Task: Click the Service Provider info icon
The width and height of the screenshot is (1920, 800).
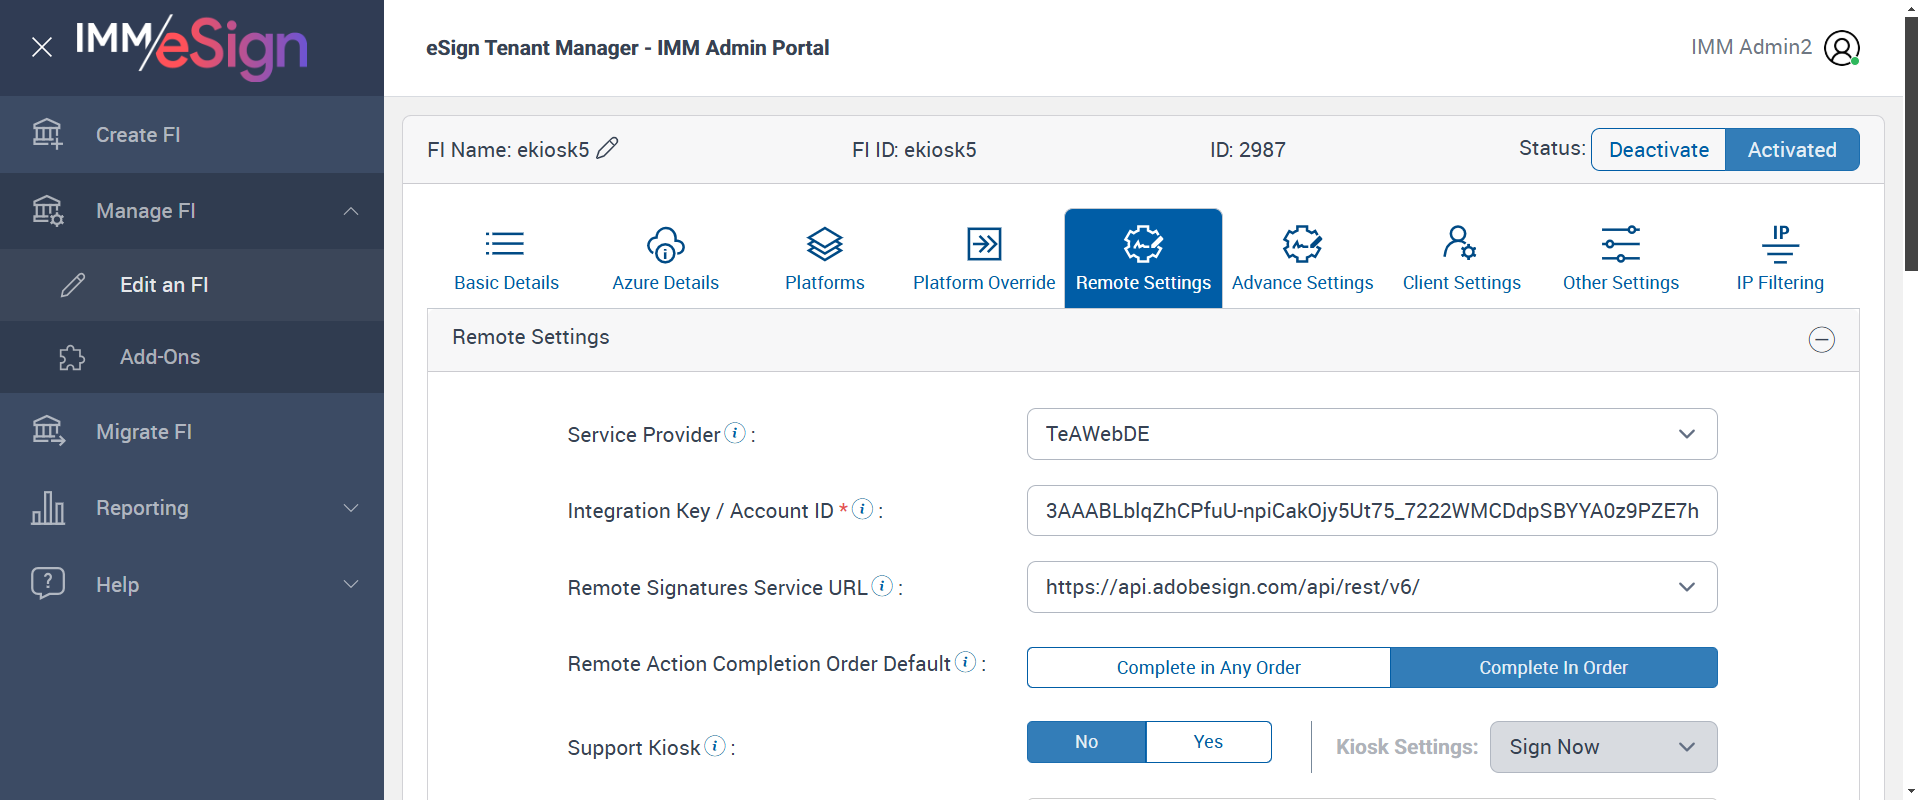Action: click(x=735, y=433)
